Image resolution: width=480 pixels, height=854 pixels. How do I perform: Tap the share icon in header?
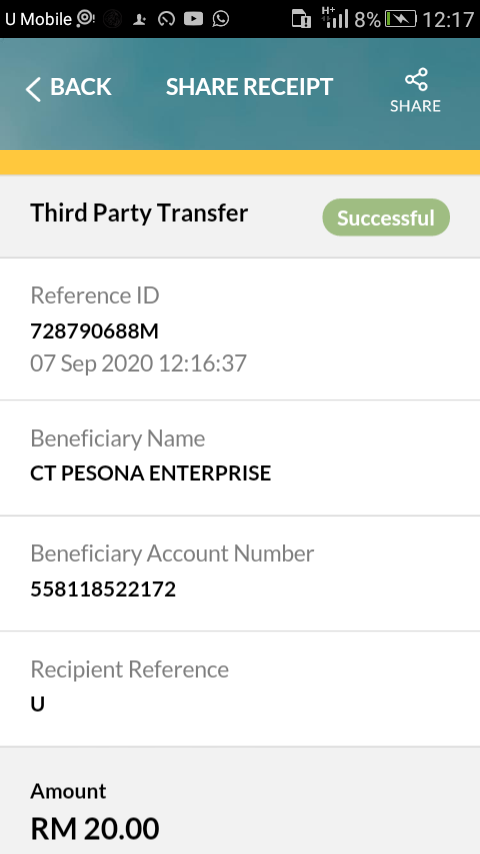[416, 80]
